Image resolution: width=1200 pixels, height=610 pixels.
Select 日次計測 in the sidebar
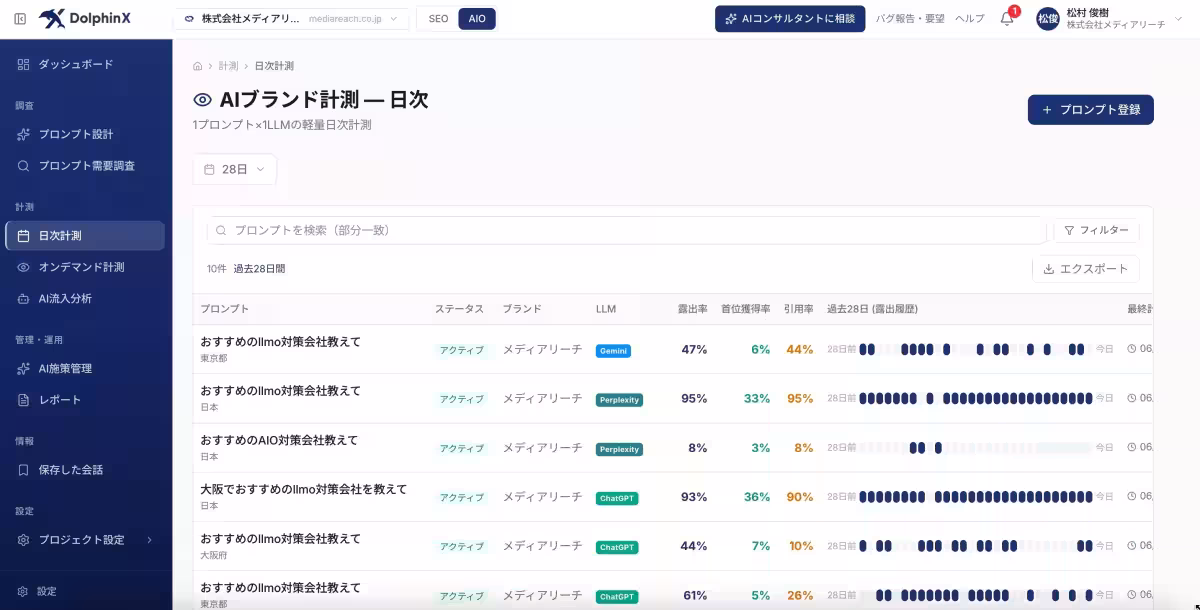pos(86,236)
